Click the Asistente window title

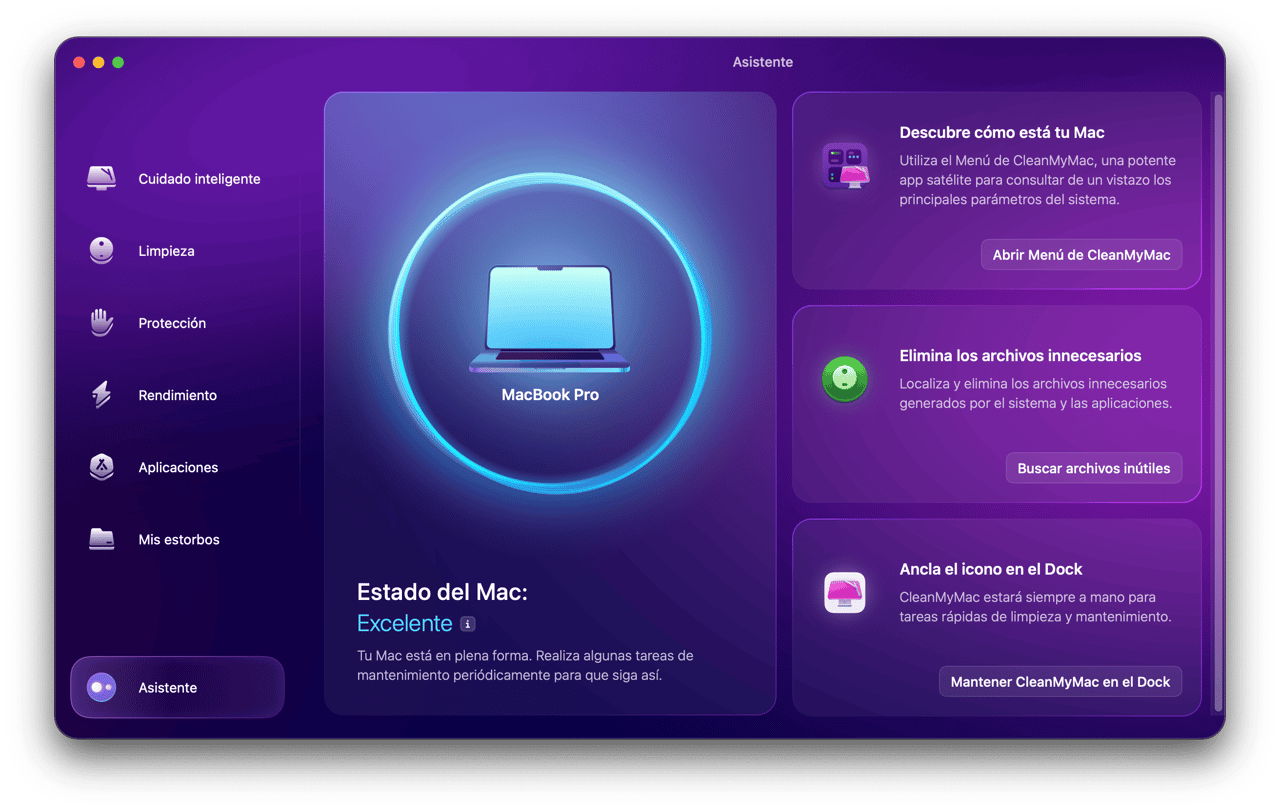pyautogui.click(x=763, y=62)
